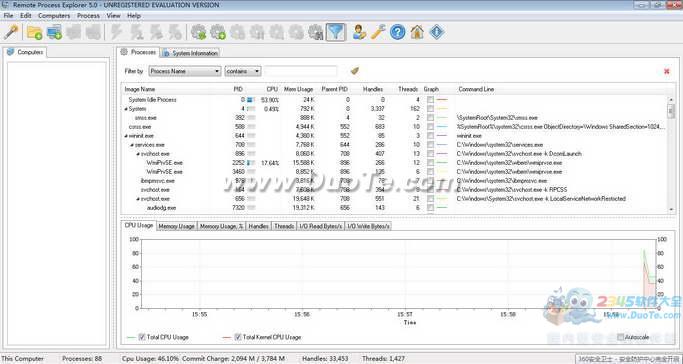
Task: Click the first grayed-out lightning bolt icon
Action: point(116,32)
